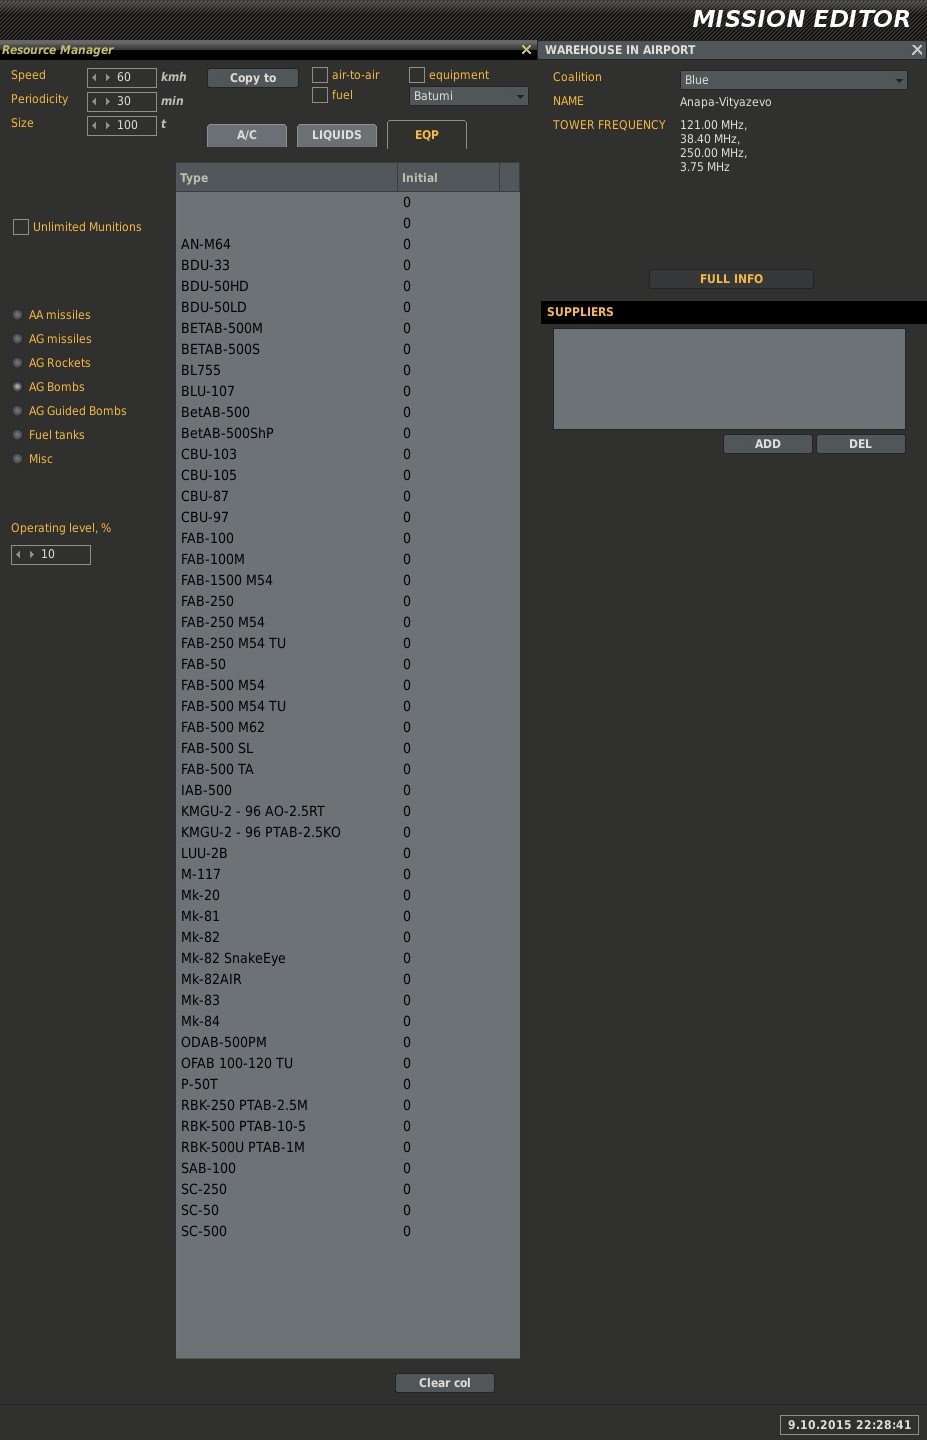
Task: Select the BL755 row
Action: click(347, 370)
